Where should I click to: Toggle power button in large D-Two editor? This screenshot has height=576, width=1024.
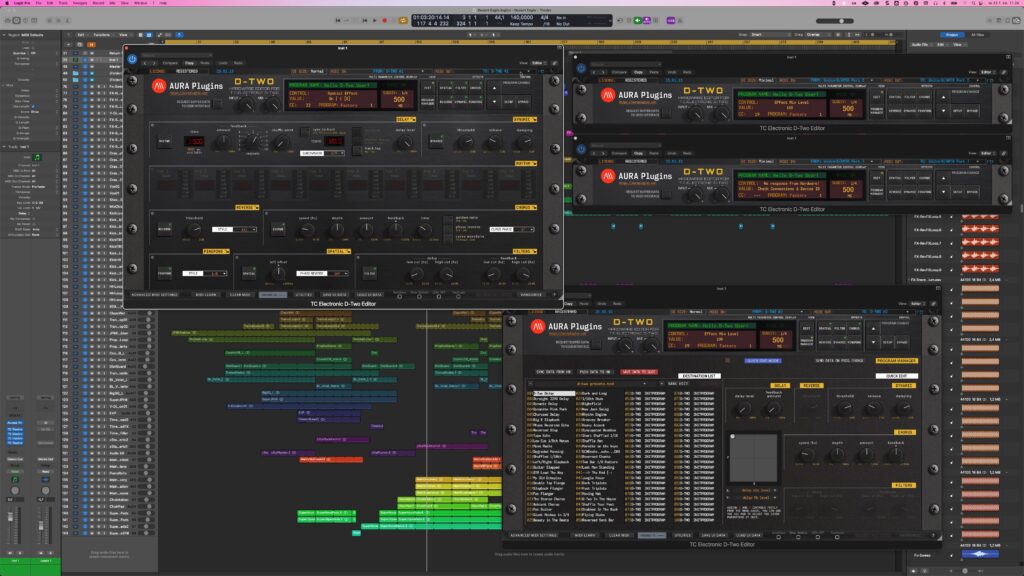click(132, 59)
